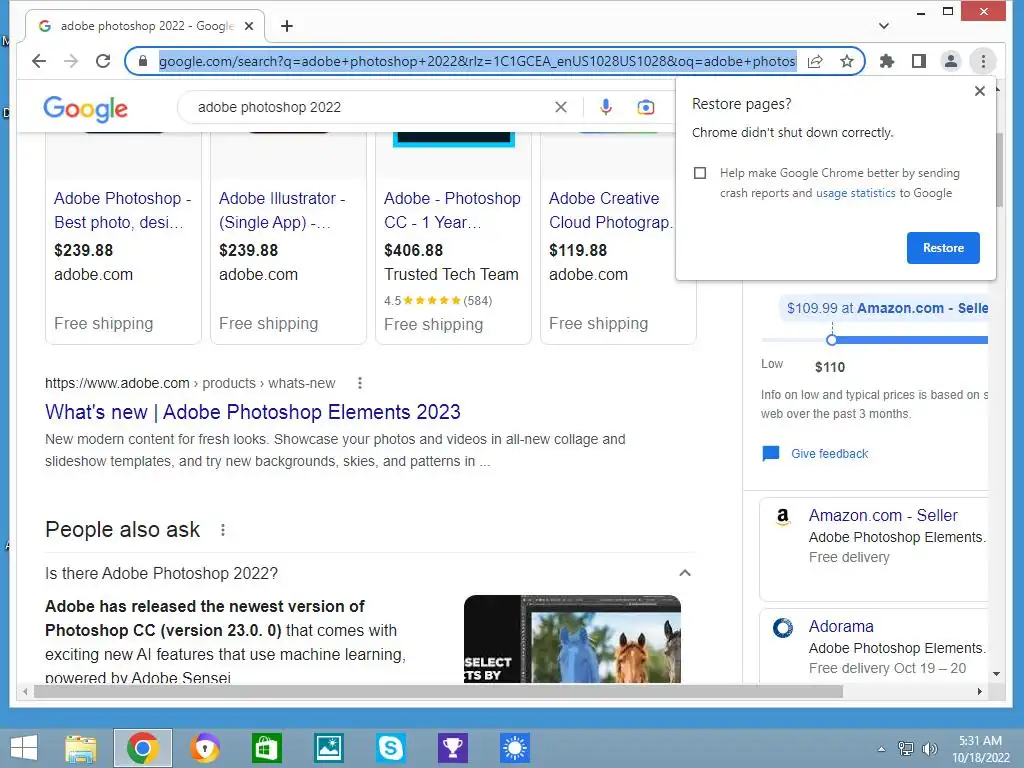The height and width of the screenshot is (768, 1024).
Task: Open Windows Start menu
Action: click(24, 748)
